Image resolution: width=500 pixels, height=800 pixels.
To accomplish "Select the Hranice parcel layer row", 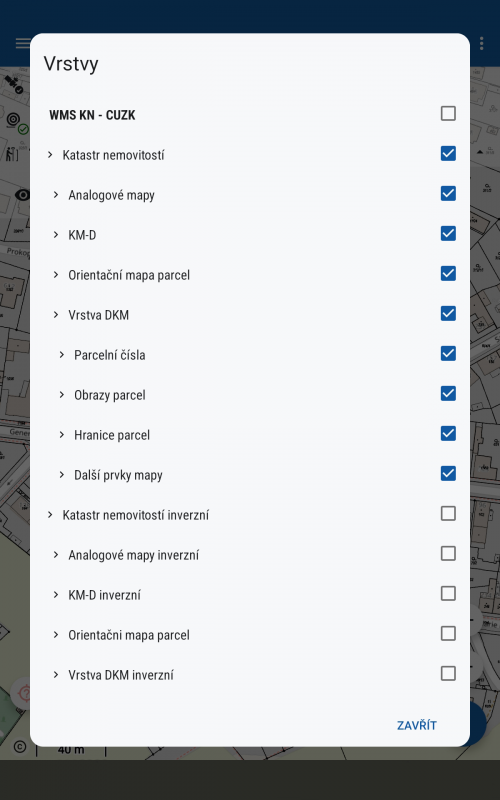I will 250,435.
